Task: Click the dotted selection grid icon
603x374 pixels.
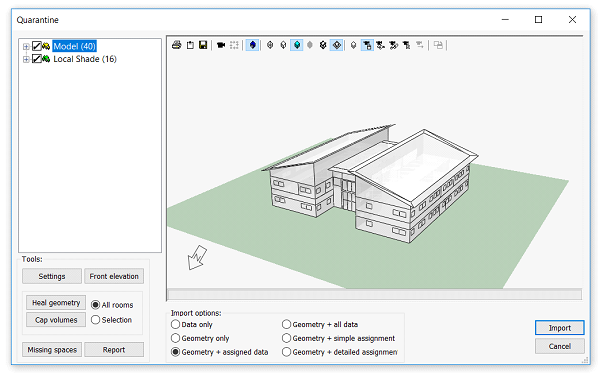Action: tap(234, 45)
